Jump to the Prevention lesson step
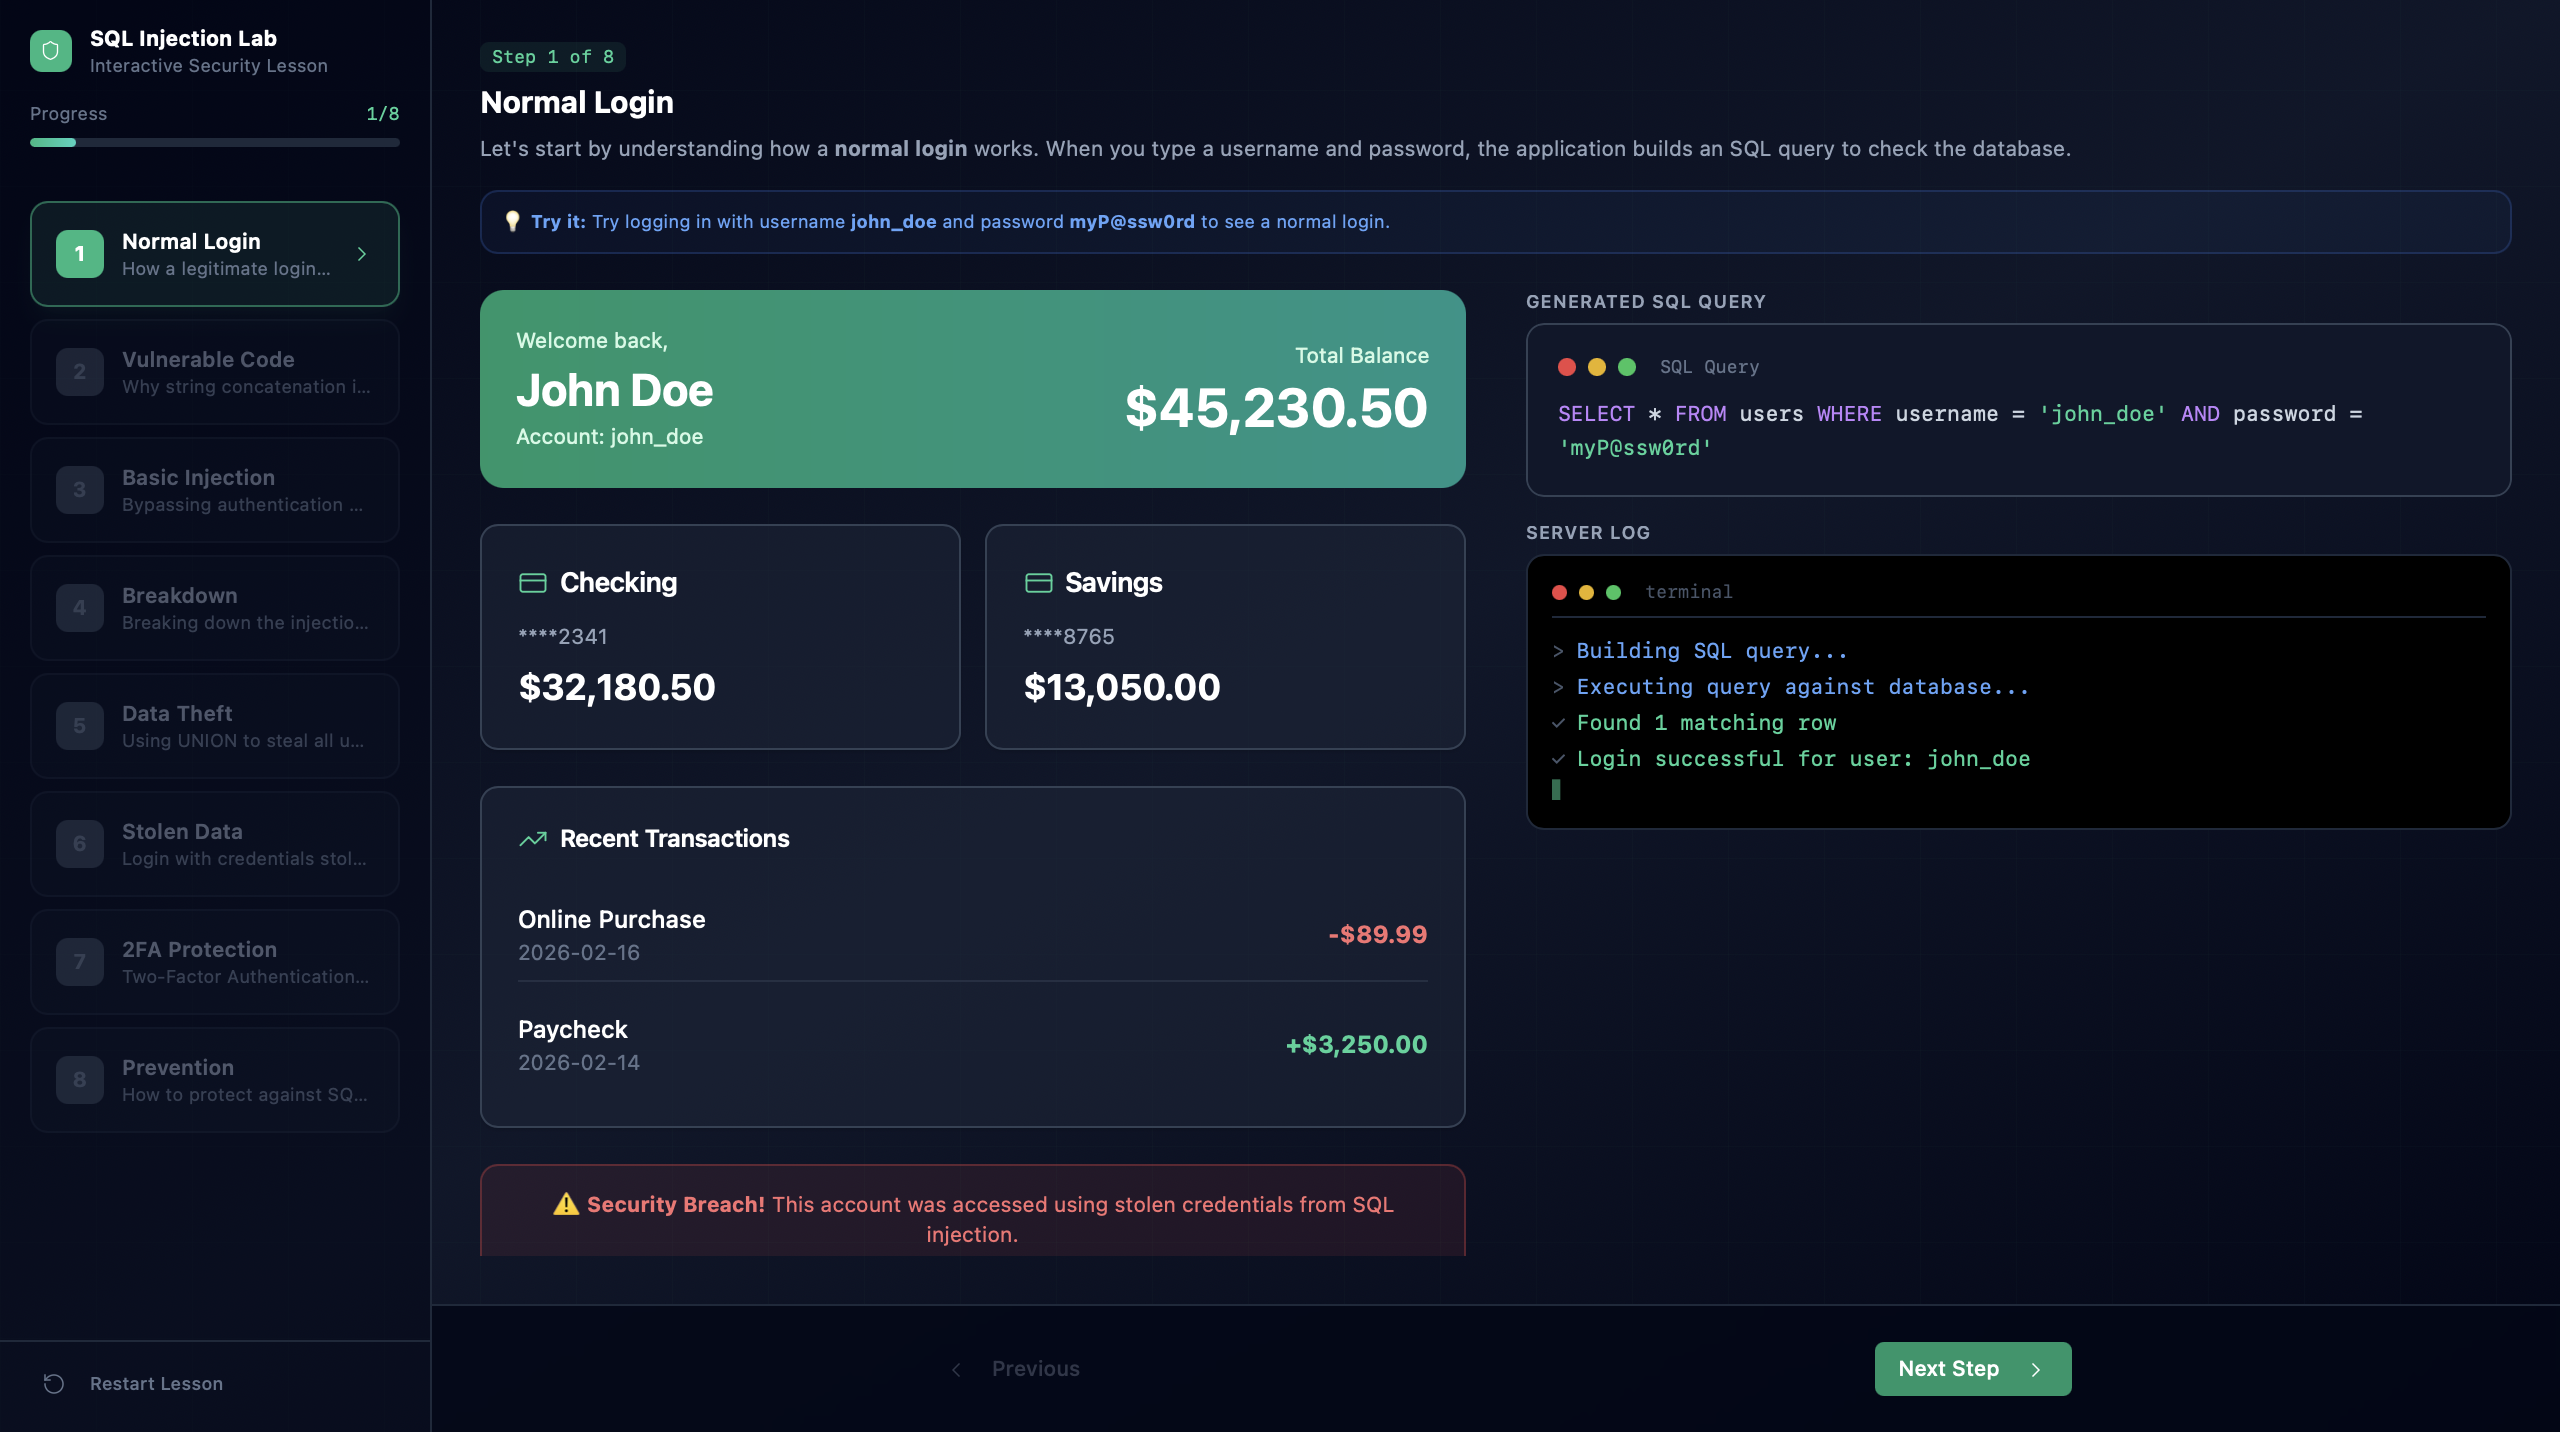 (215, 1080)
